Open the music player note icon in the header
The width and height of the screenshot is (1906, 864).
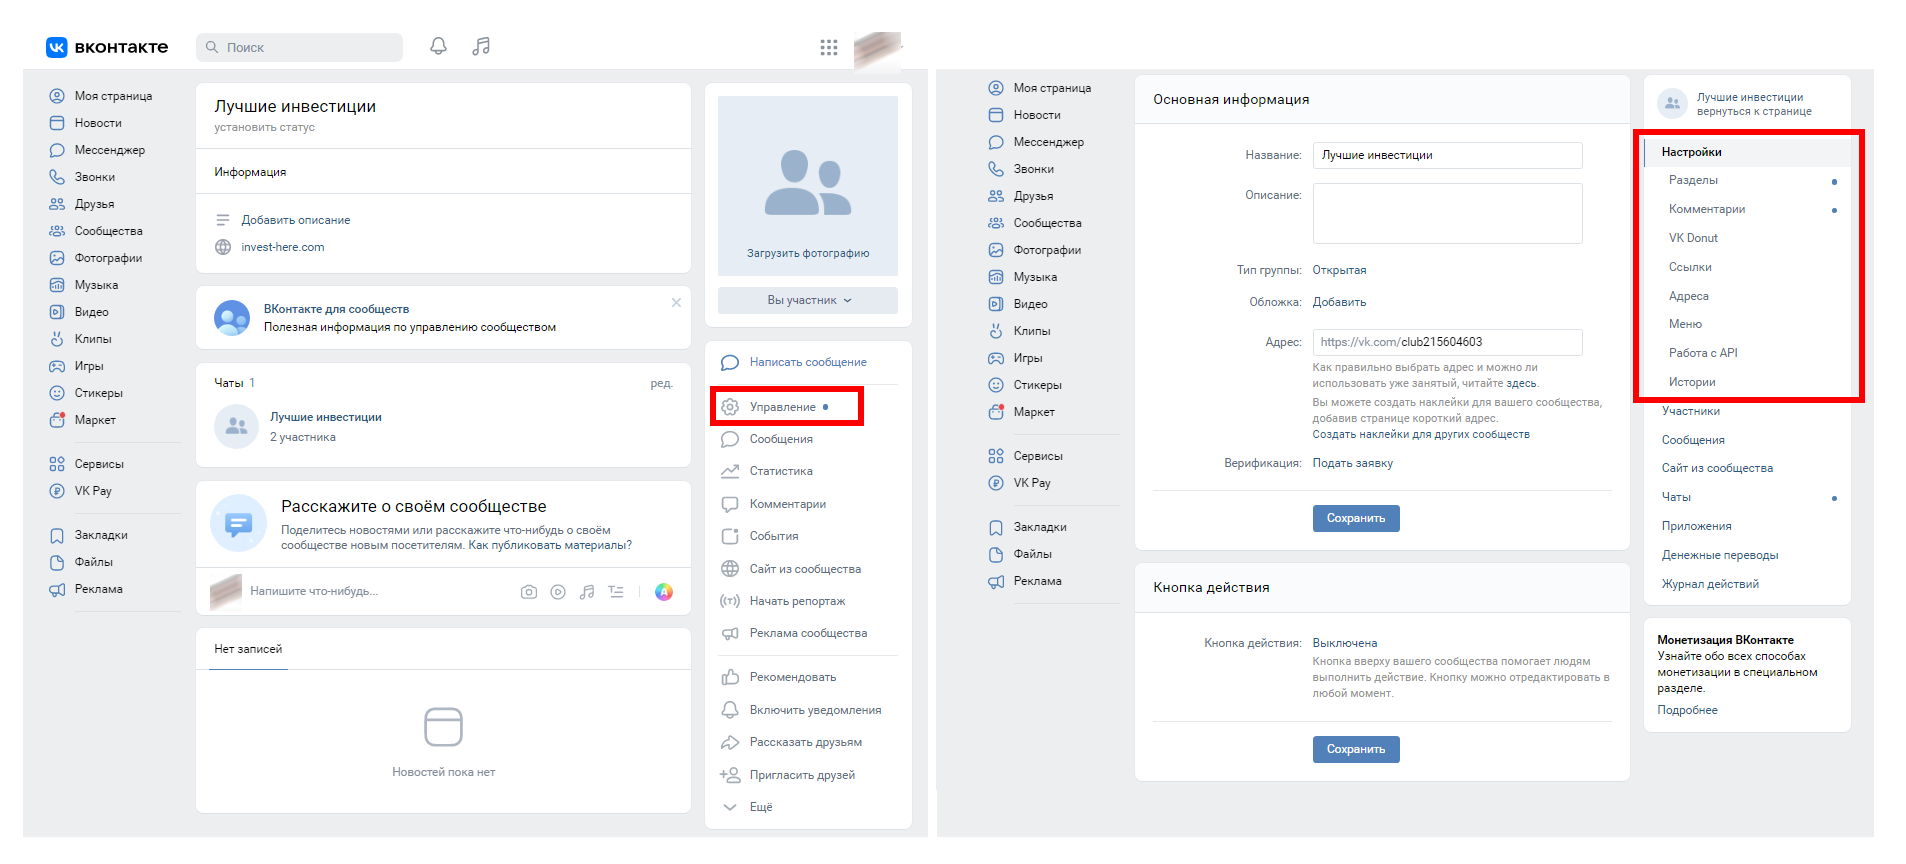(x=481, y=46)
